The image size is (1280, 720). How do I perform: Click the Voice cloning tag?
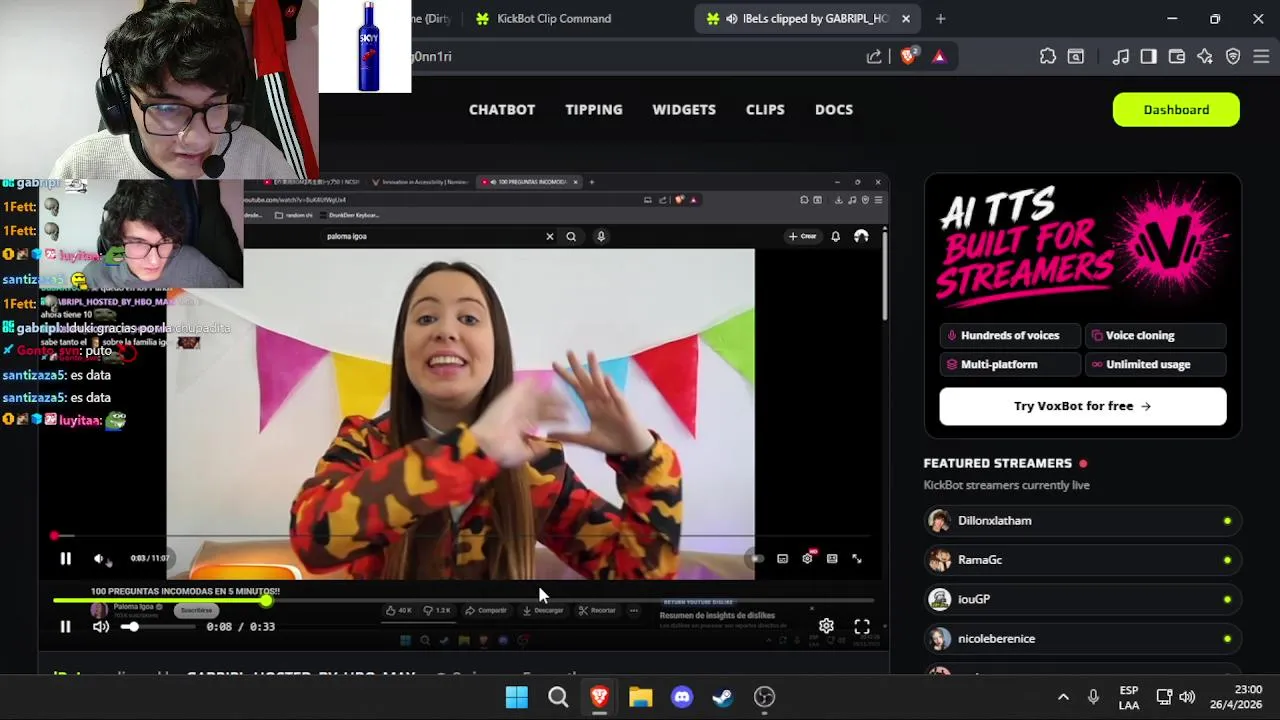click(1155, 336)
